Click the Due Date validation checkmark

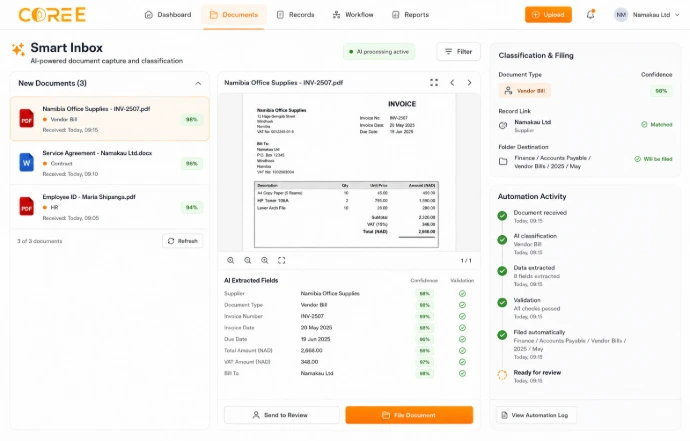tap(462, 339)
